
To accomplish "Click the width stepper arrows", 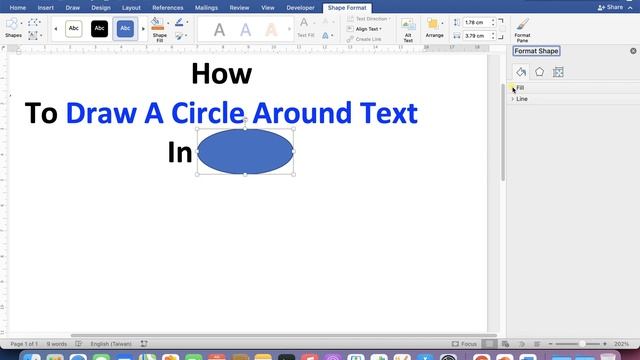I will 493,36.
